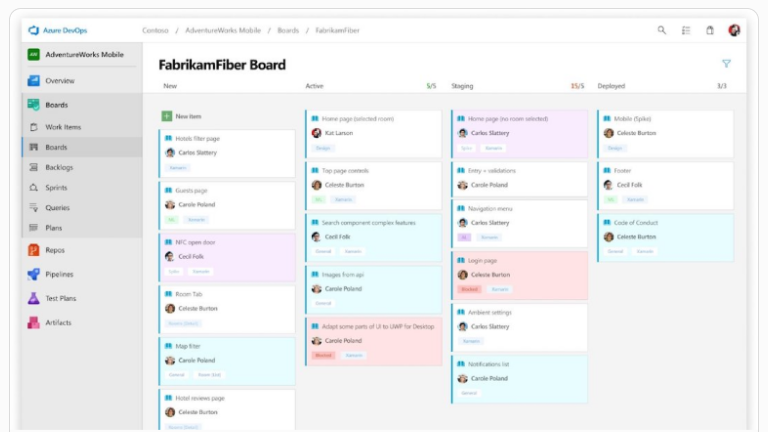
Task: Open Overview in the sidebar
Action: pos(60,81)
